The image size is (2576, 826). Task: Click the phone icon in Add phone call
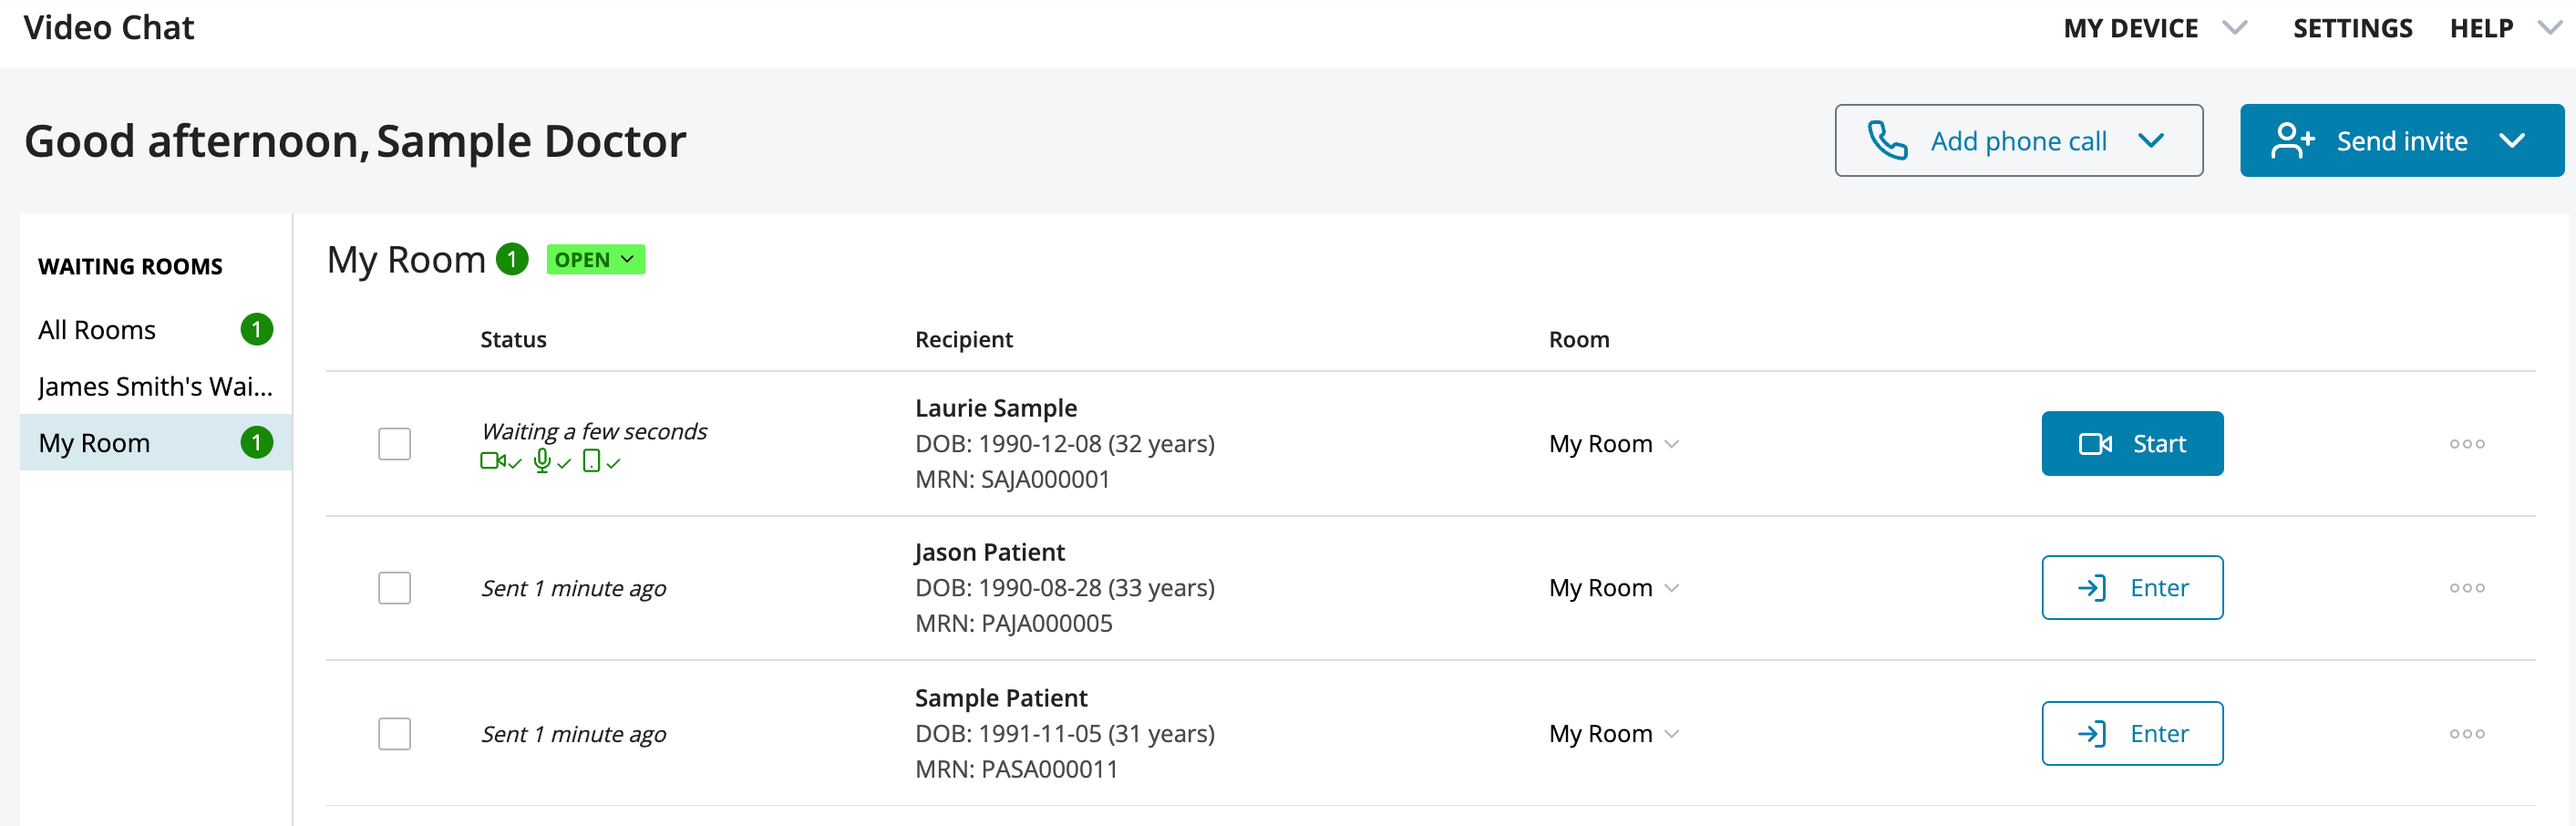1888,141
